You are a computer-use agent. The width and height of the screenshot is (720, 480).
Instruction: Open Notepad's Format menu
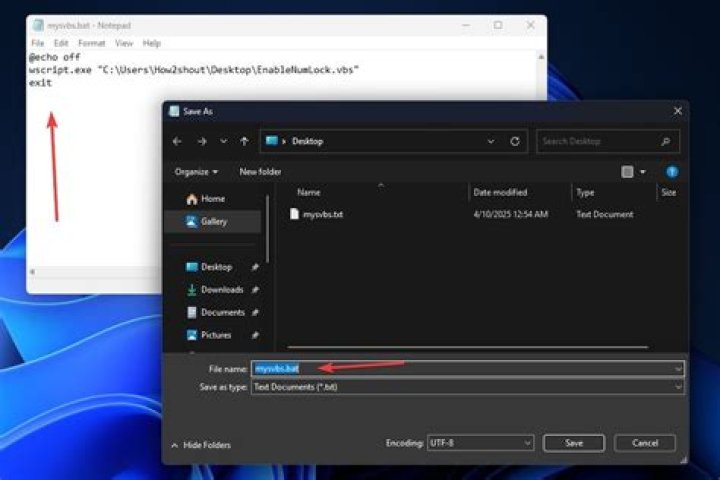(x=91, y=44)
